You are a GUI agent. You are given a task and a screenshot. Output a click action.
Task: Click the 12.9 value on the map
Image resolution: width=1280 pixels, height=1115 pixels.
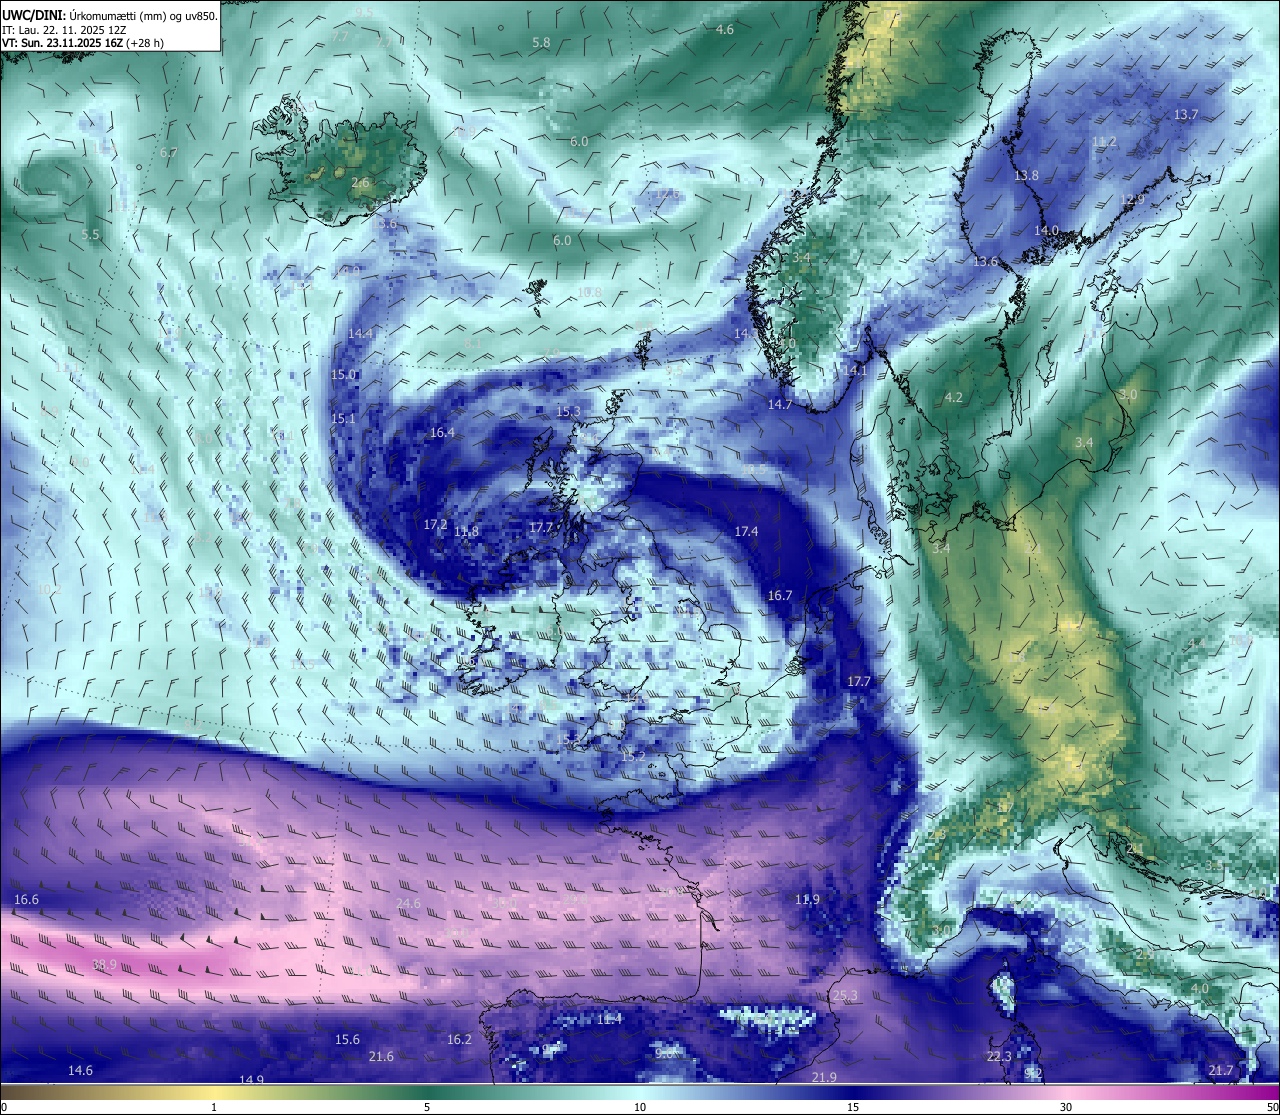point(1132,200)
